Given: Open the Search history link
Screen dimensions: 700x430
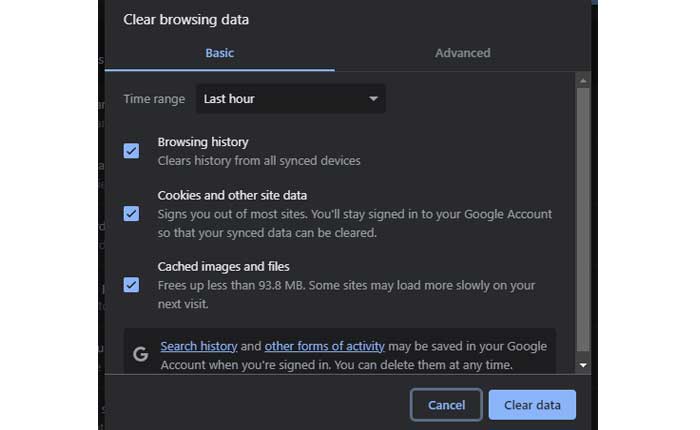Looking at the screenshot, I should coord(198,346).
